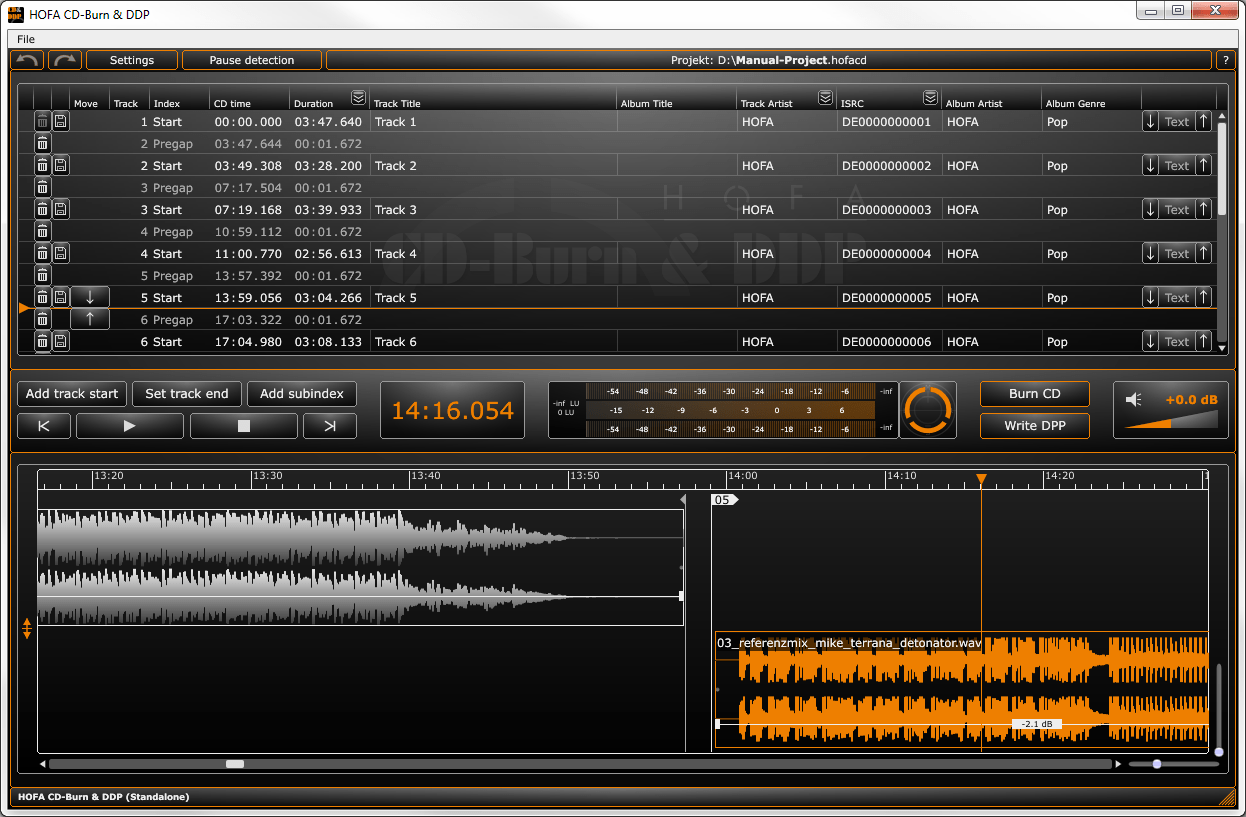The image size is (1246, 817).
Task: Open Text button for Track 6
Action: [x=1177, y=342]
